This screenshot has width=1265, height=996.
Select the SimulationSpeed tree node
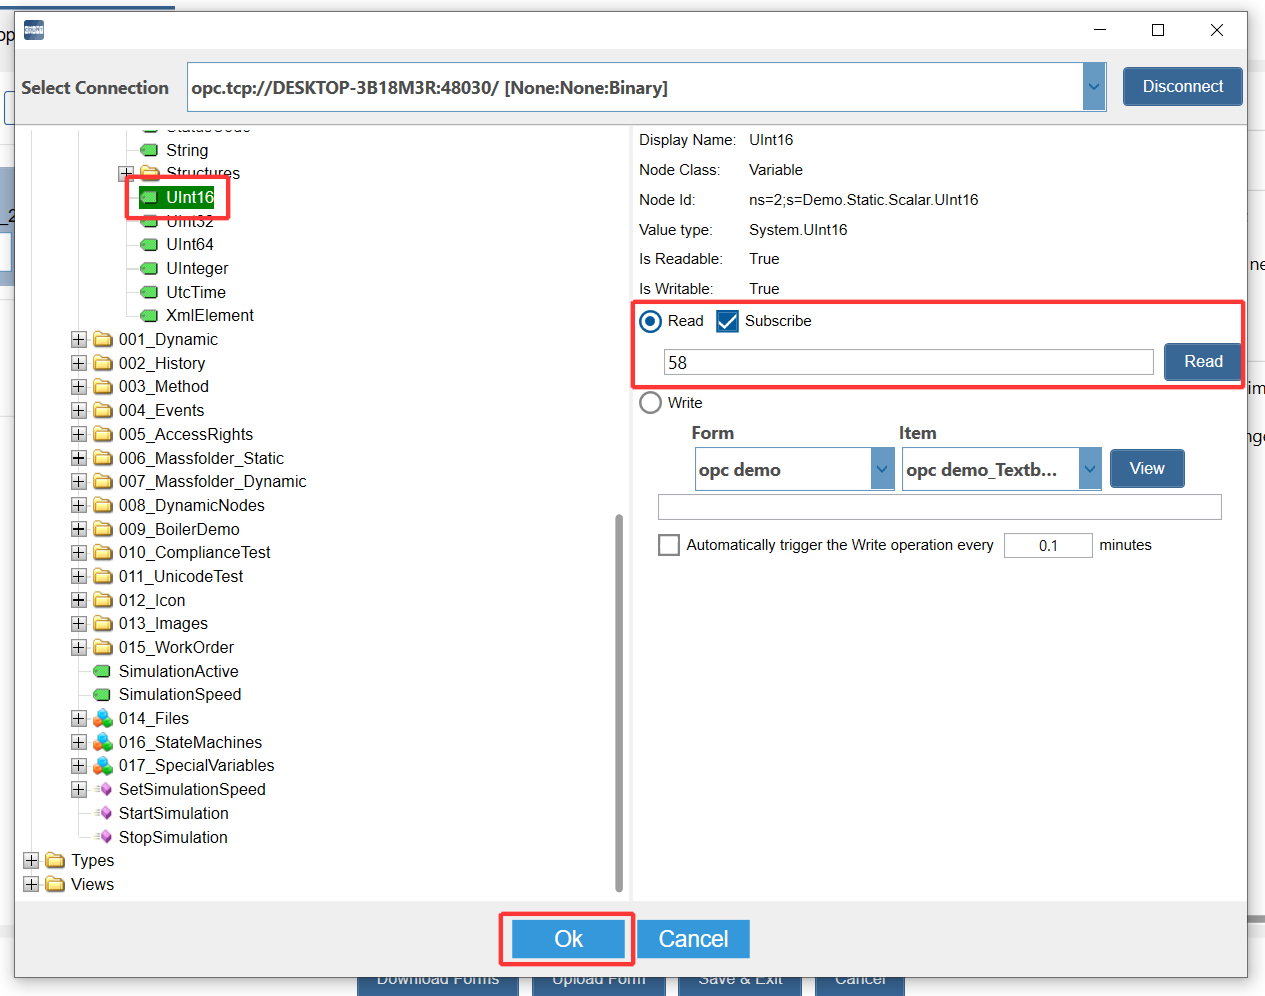[179, 695]
